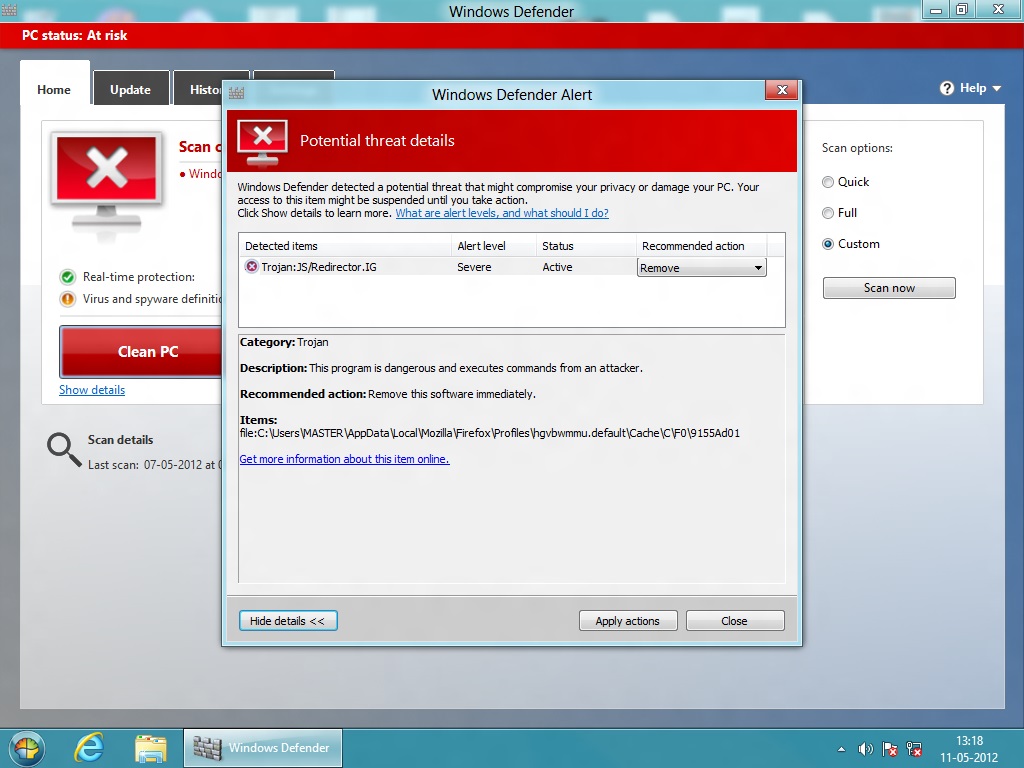The height and width of the screenshot is (768, 1024).
Task: Click the Close button in alert dialog
Action: (x=735, y=621)
